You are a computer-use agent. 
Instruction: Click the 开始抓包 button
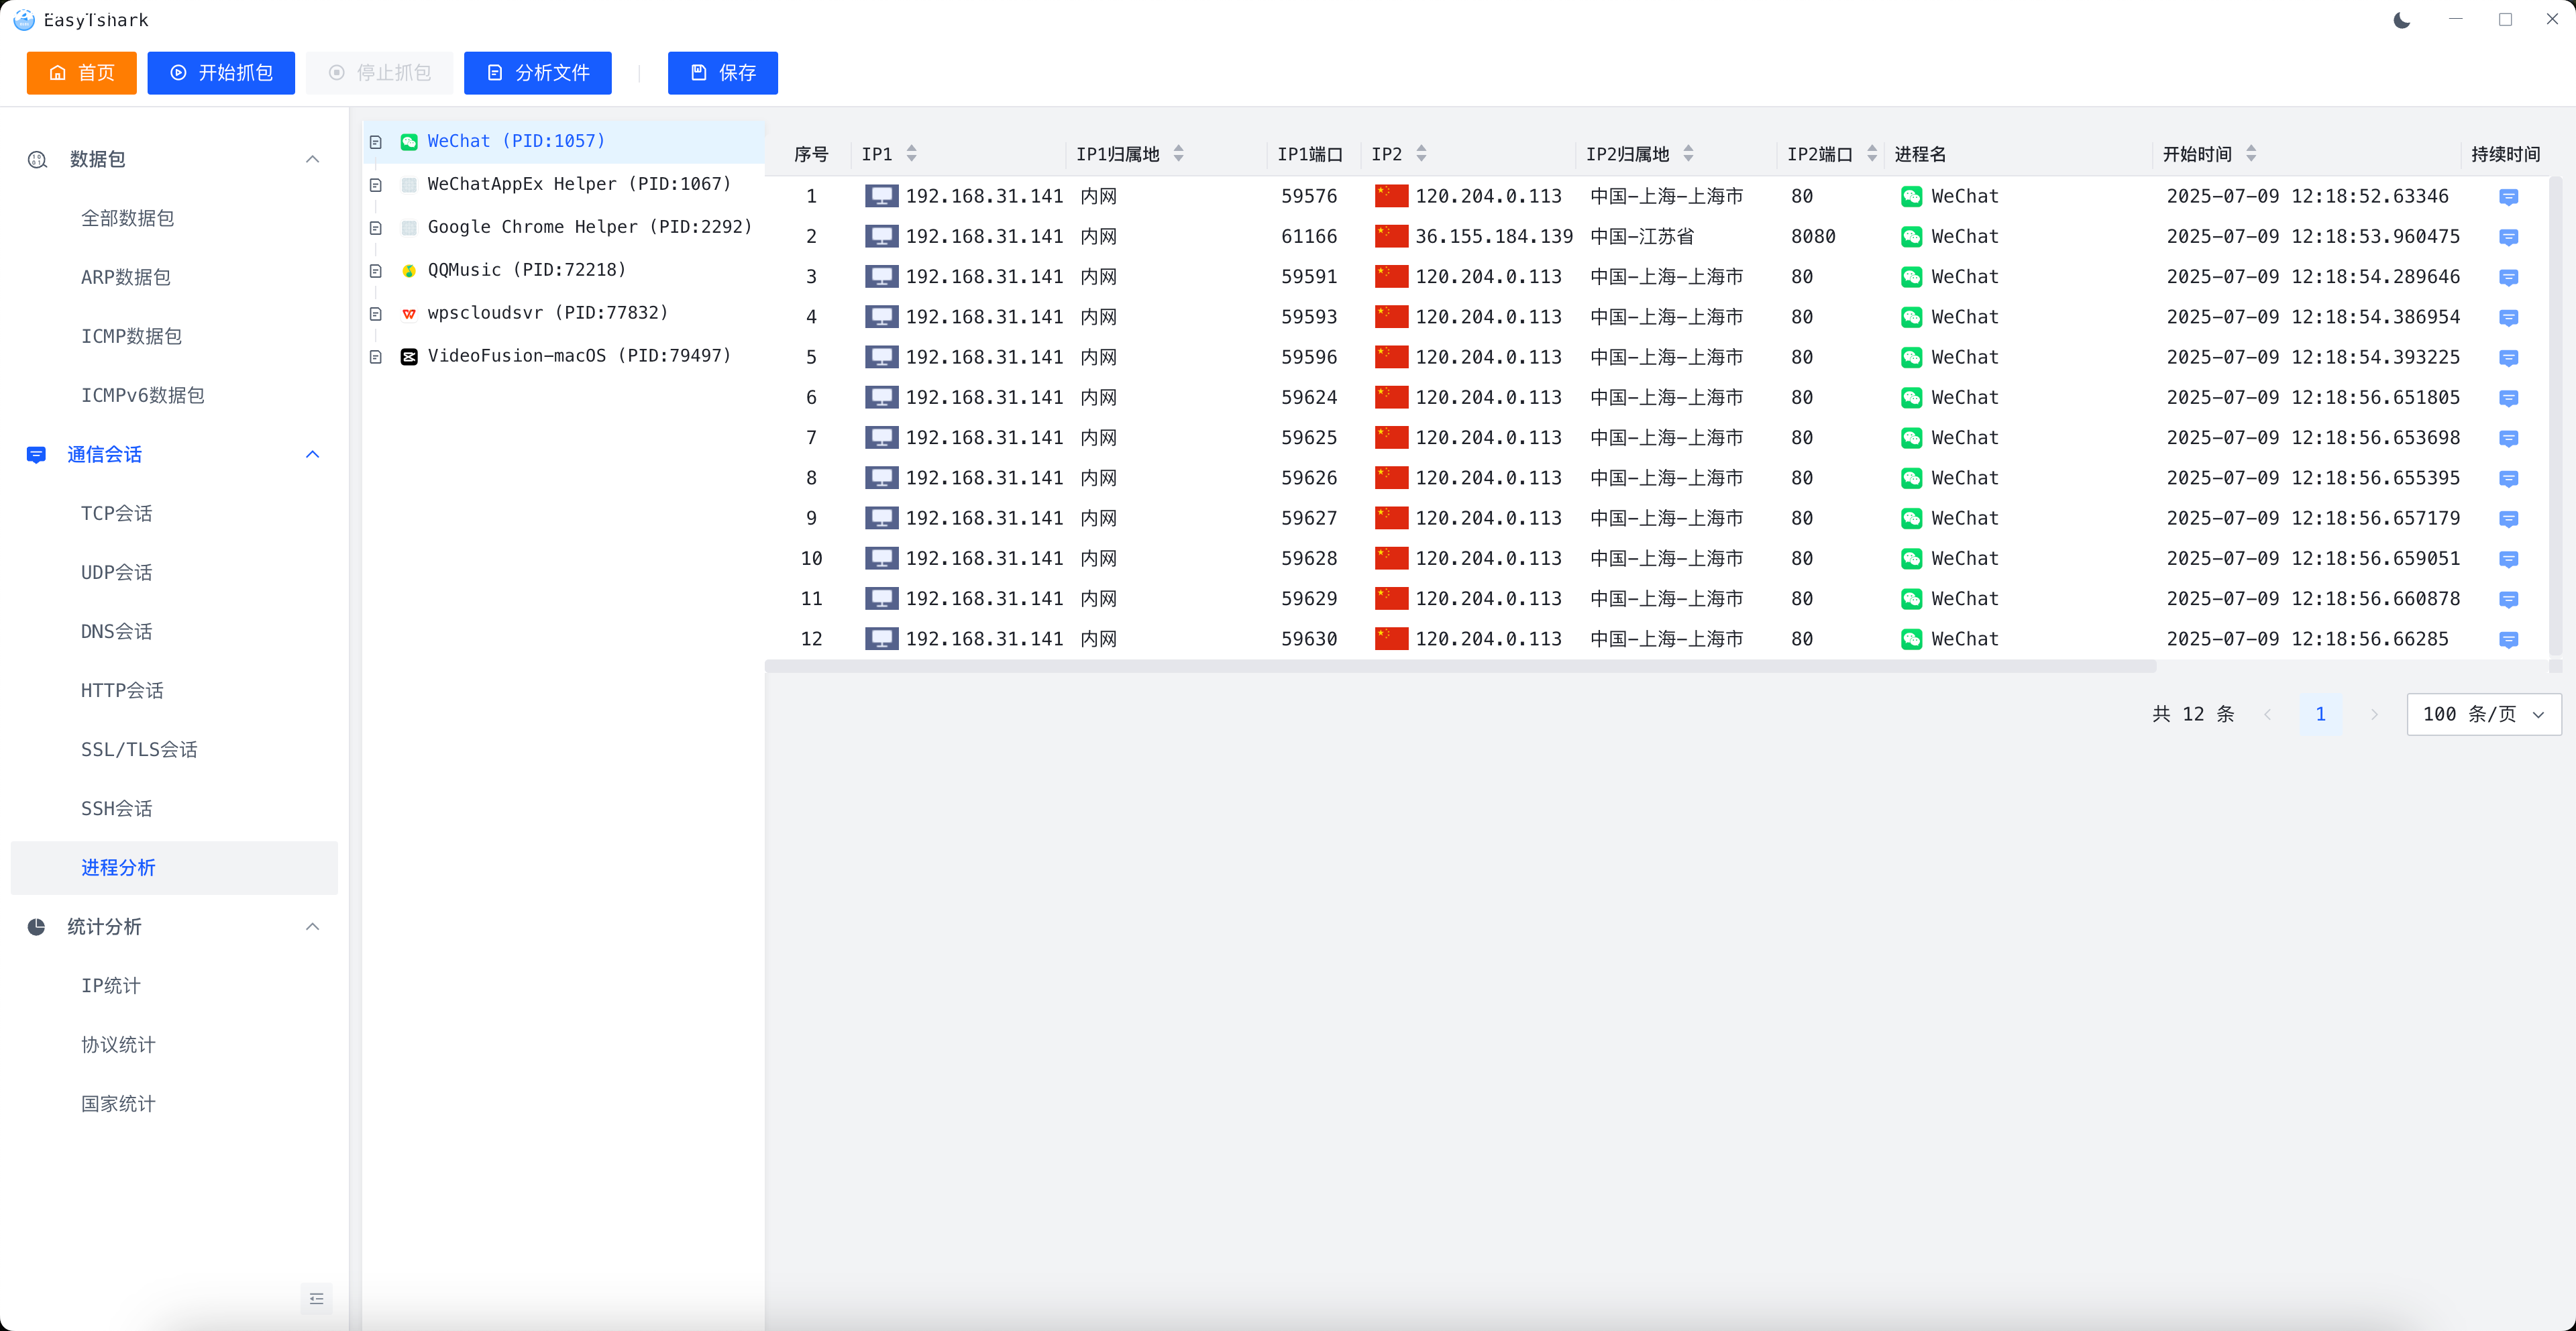tap(221, 73)
